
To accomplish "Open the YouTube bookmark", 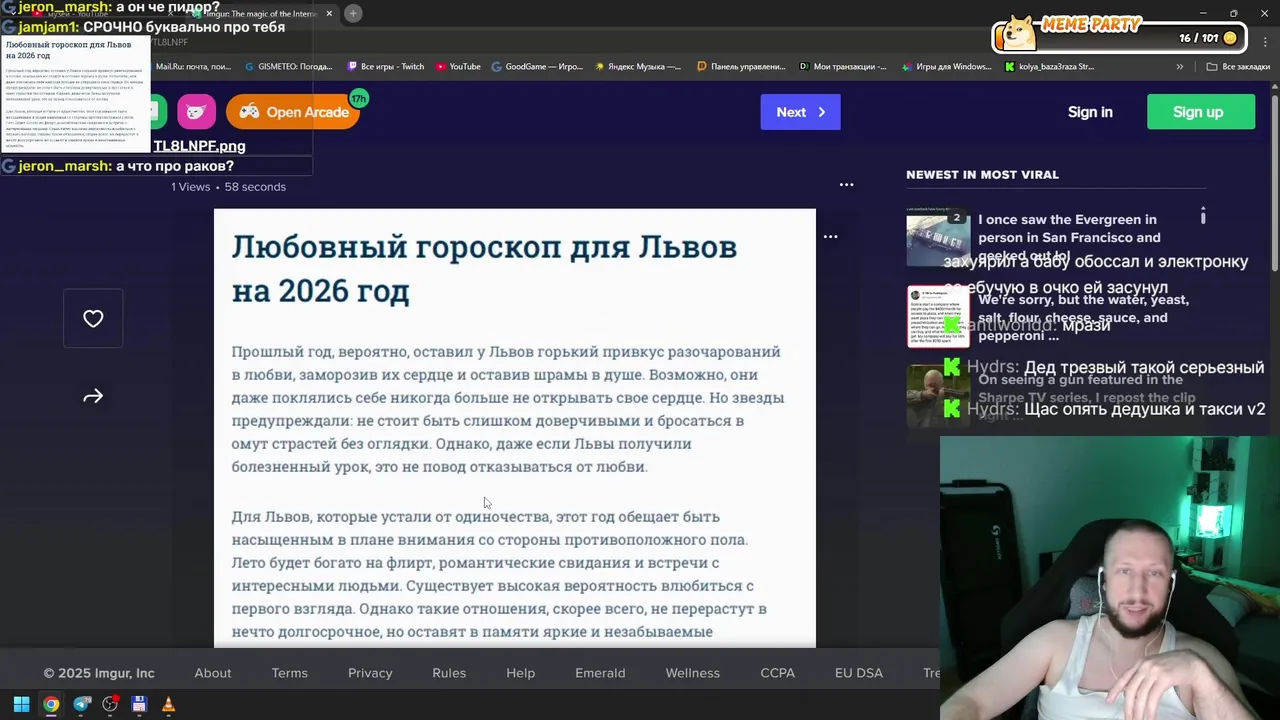I will tap(458, 67).
